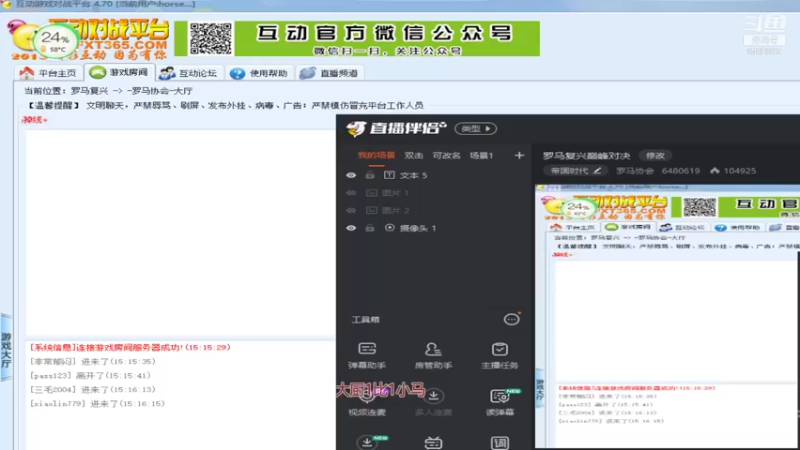Click the pencil edit icon beside 帝国时代
The height and width of the screenshot is (450, 800).
(596, 171)
